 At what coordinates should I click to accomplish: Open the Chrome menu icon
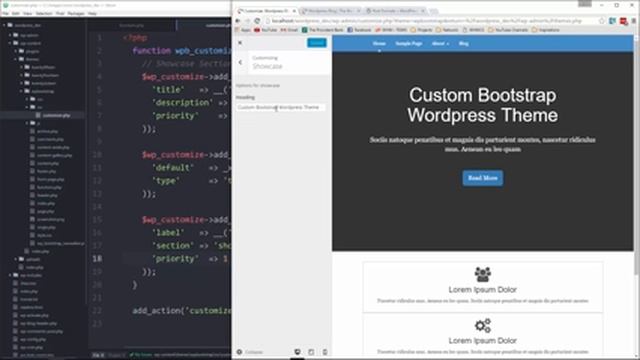coord(634,21)
